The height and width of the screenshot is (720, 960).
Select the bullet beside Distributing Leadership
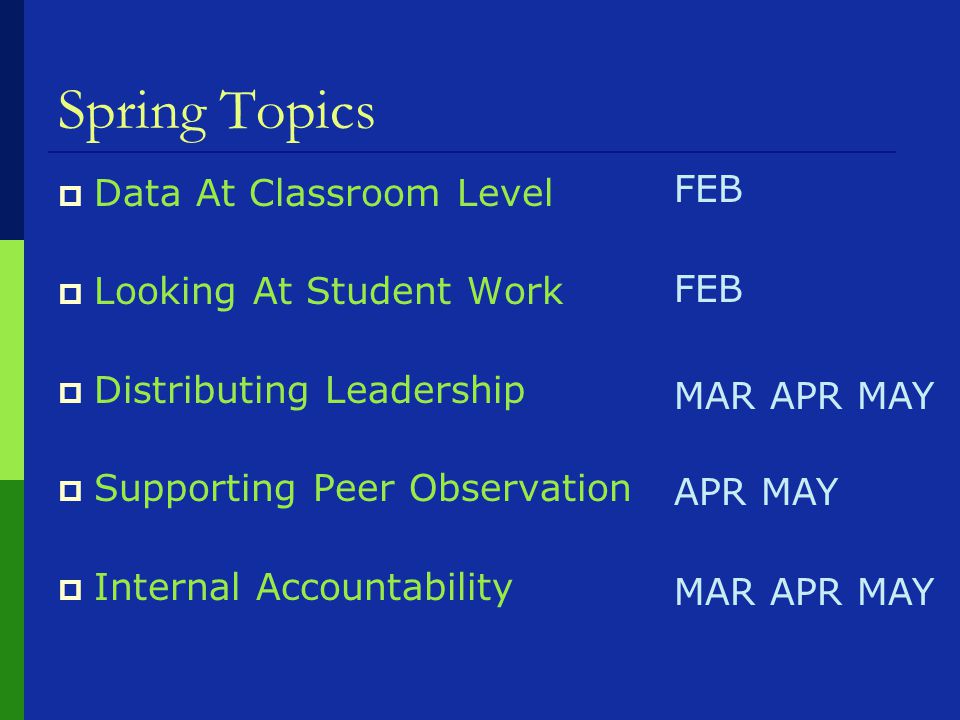tap(70, 392)
